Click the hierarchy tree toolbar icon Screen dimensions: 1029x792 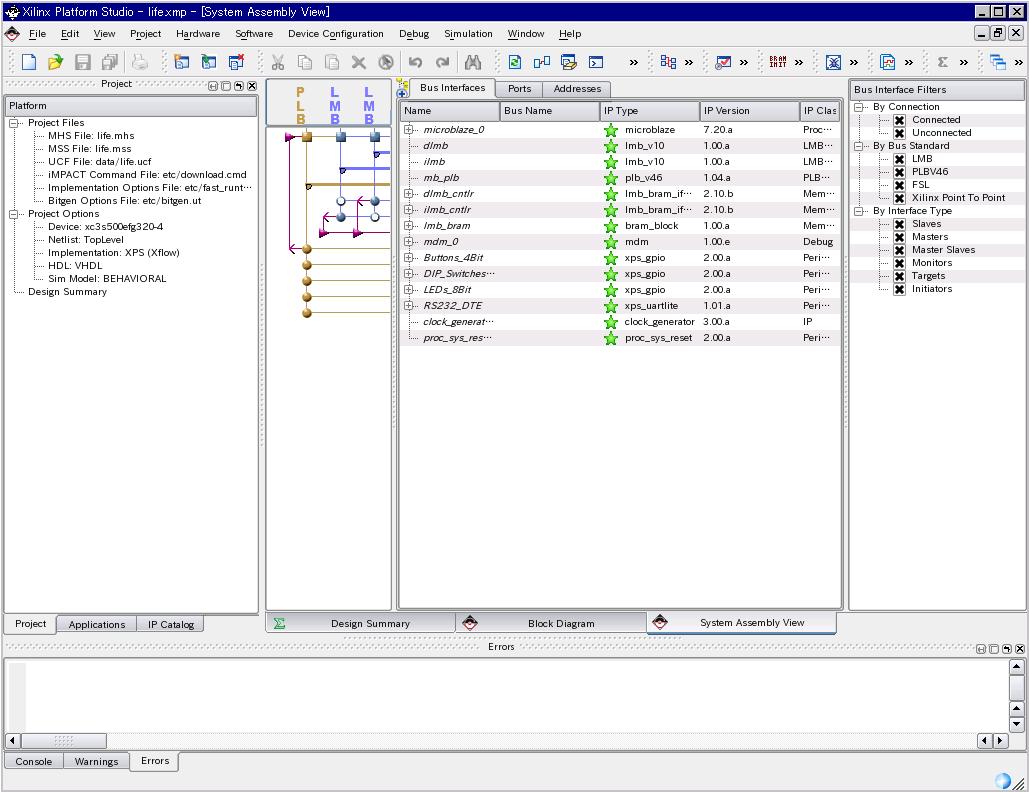[x=668, y=62]
